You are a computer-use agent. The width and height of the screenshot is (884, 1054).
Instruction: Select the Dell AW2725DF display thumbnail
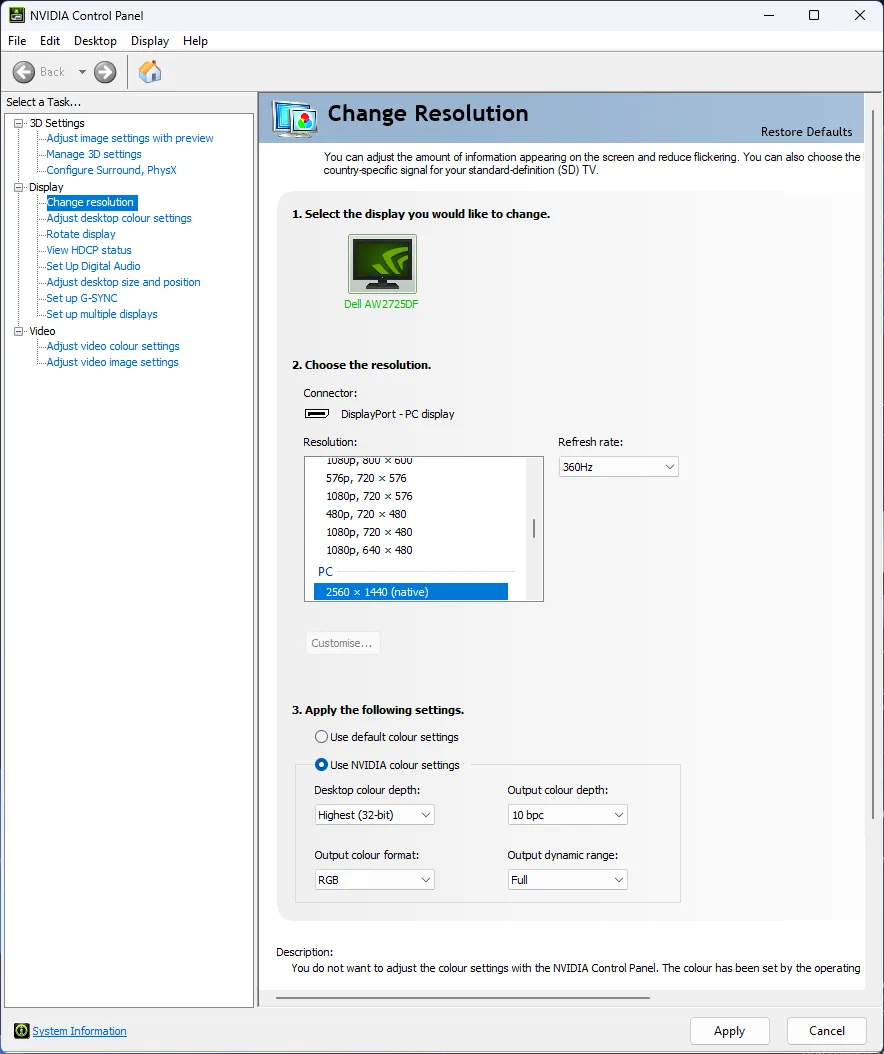click(381, 264)
